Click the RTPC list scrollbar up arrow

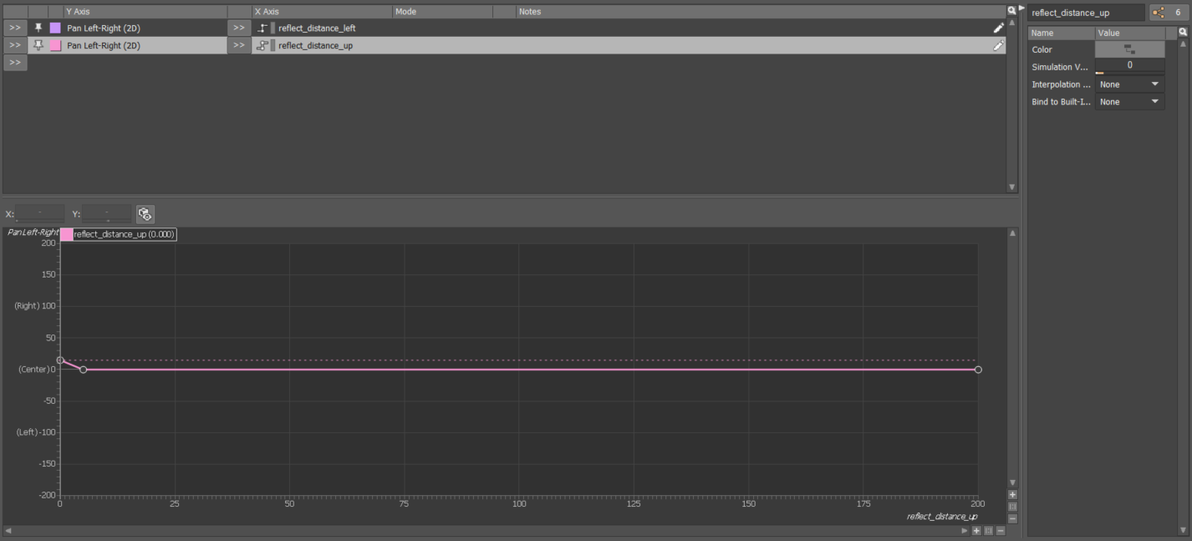[x=1011, y=22]
